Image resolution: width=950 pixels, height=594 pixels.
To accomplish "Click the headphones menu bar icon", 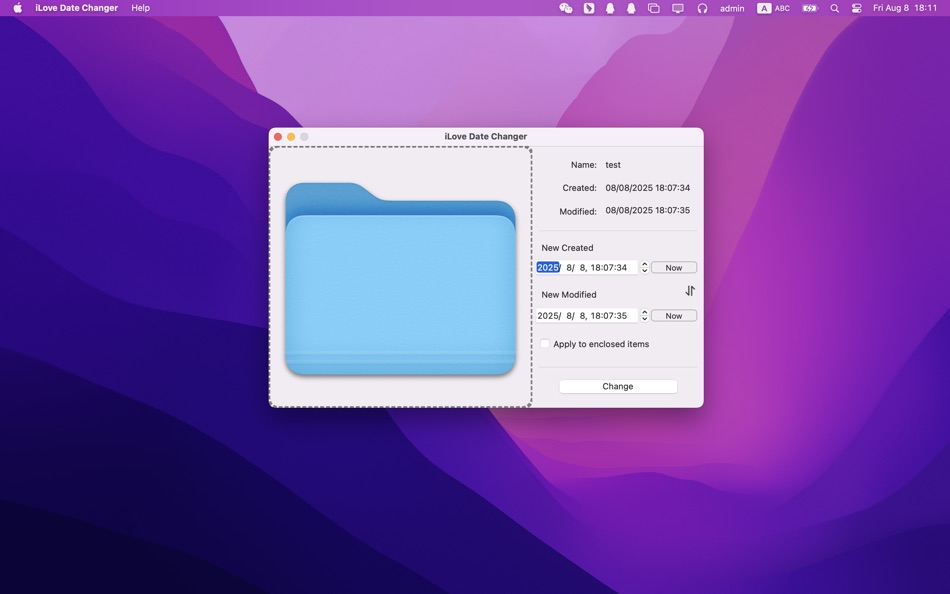I will pyautogui.click(x=702, y=8).
